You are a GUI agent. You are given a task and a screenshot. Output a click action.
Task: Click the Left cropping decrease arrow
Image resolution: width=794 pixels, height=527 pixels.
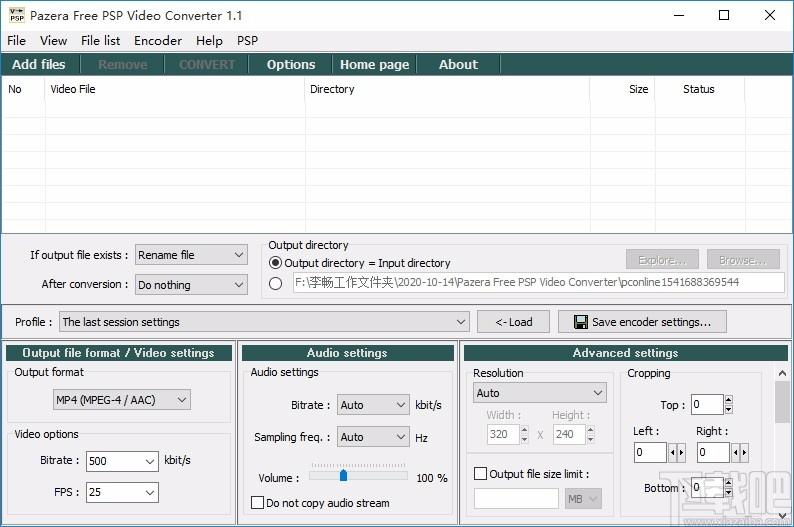pos(672,452)
